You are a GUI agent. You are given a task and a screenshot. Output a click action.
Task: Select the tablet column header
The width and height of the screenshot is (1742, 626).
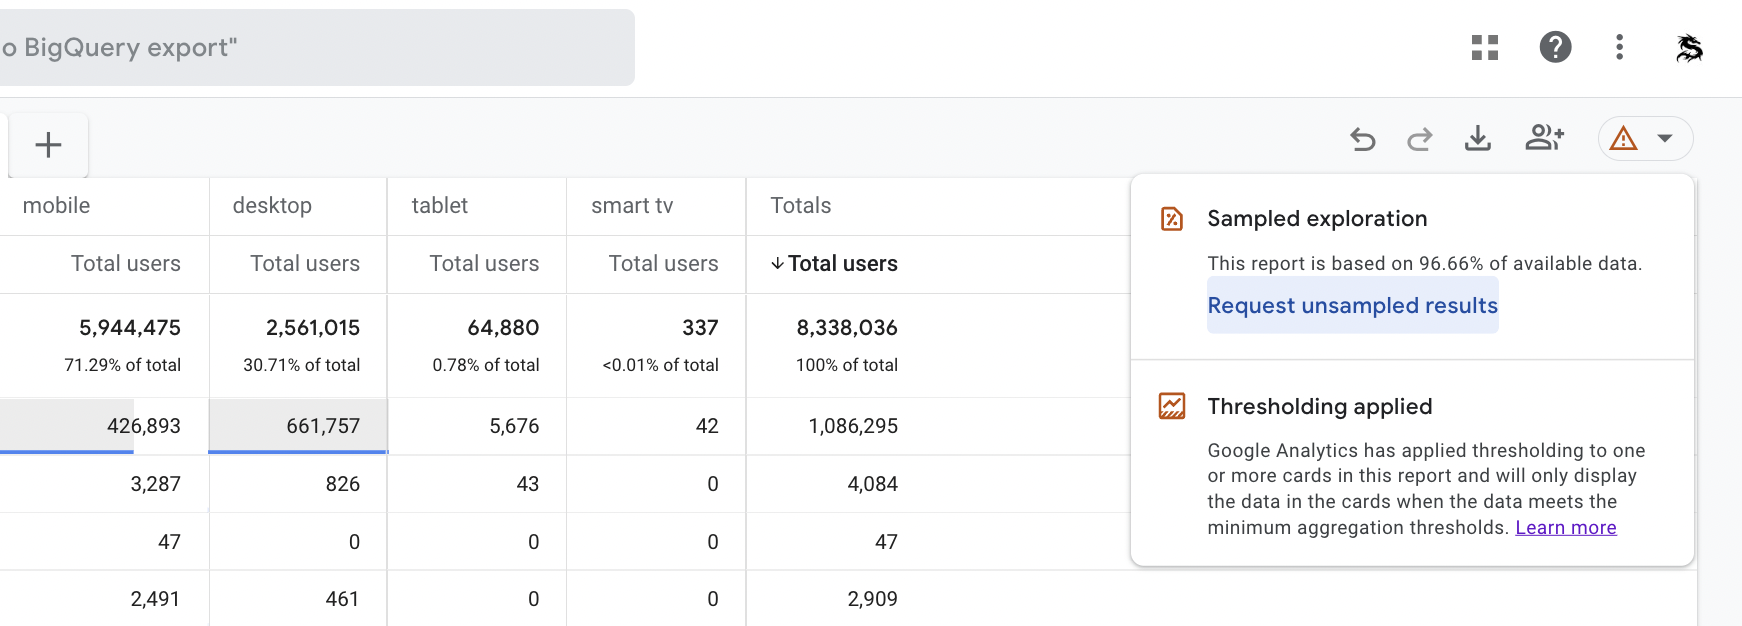click(x=440, y=206)
